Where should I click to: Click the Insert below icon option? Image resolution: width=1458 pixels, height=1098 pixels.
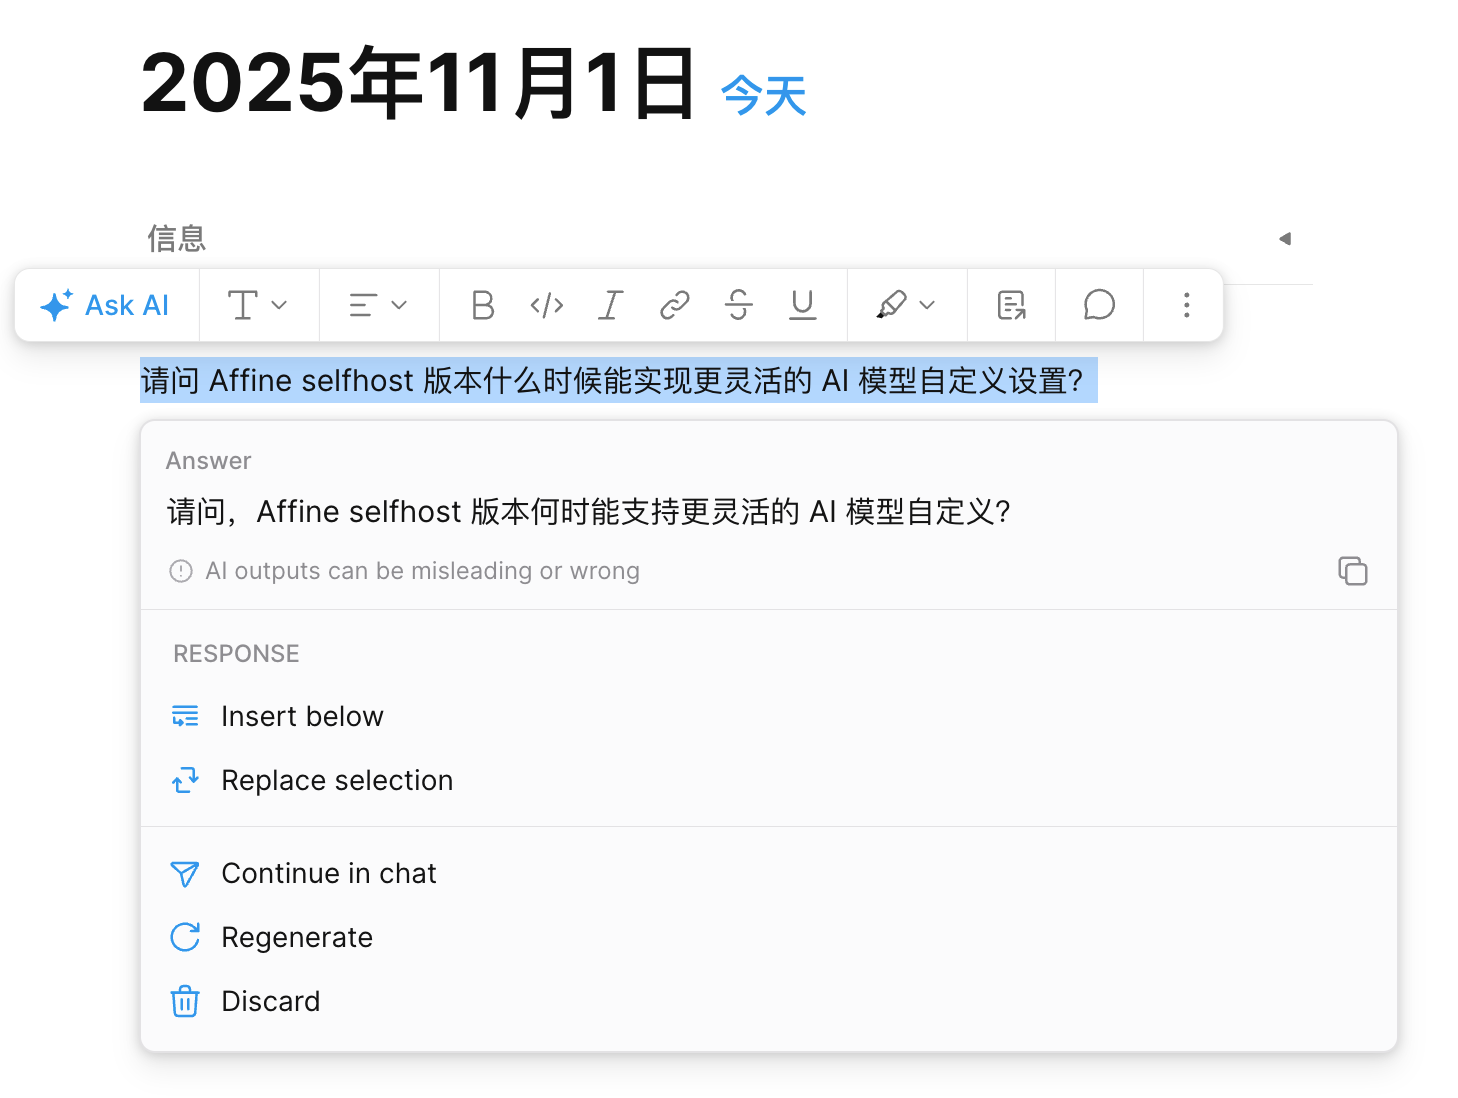tap(185, 715)
